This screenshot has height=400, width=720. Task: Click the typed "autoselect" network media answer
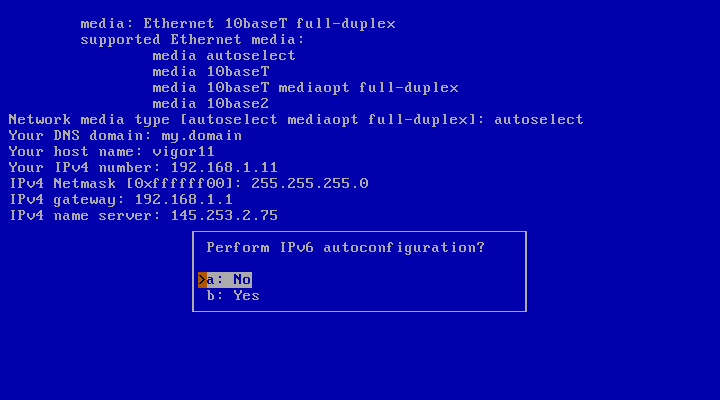coord(539,119)
